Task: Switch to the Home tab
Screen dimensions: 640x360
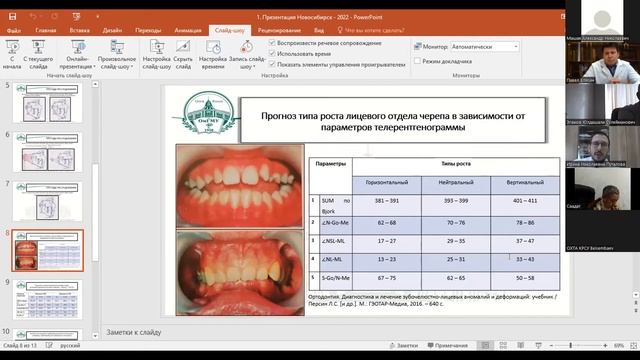Action: pyautogui.click(x=46, y=30)
